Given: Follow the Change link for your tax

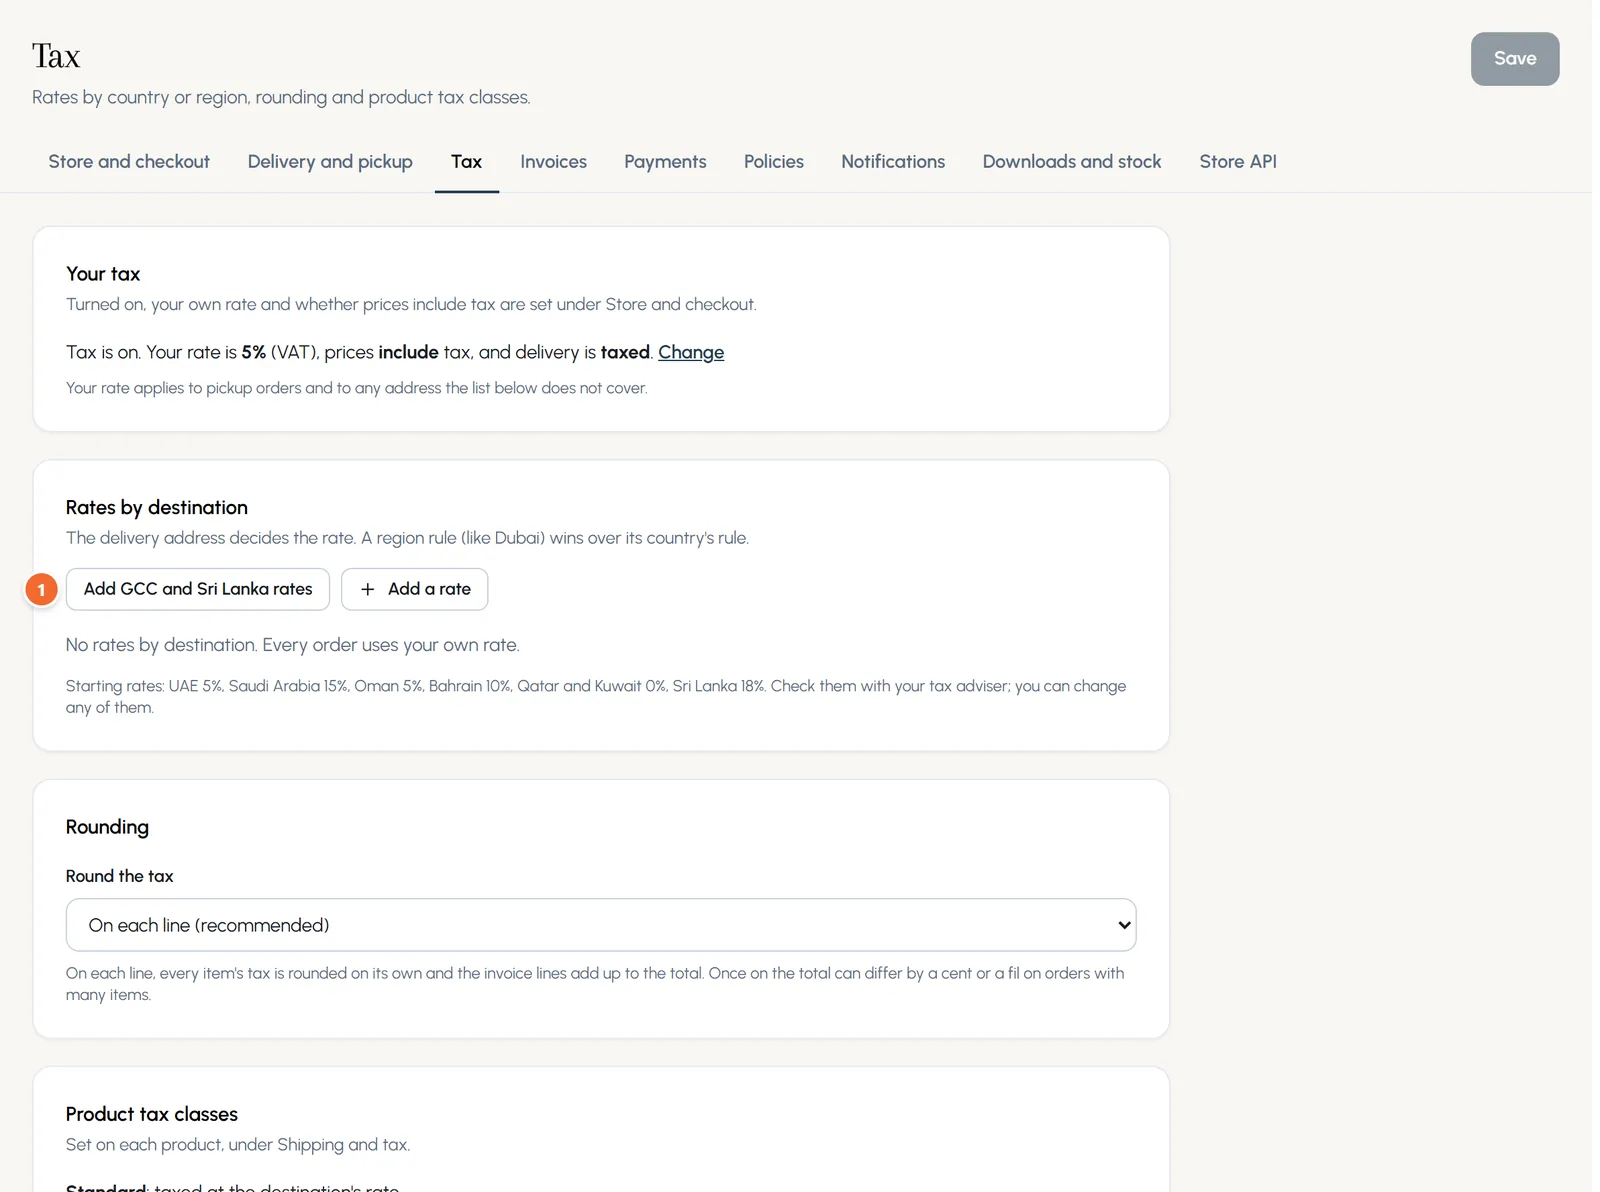Looking at the screenshot, I should [x=691, y=352].
